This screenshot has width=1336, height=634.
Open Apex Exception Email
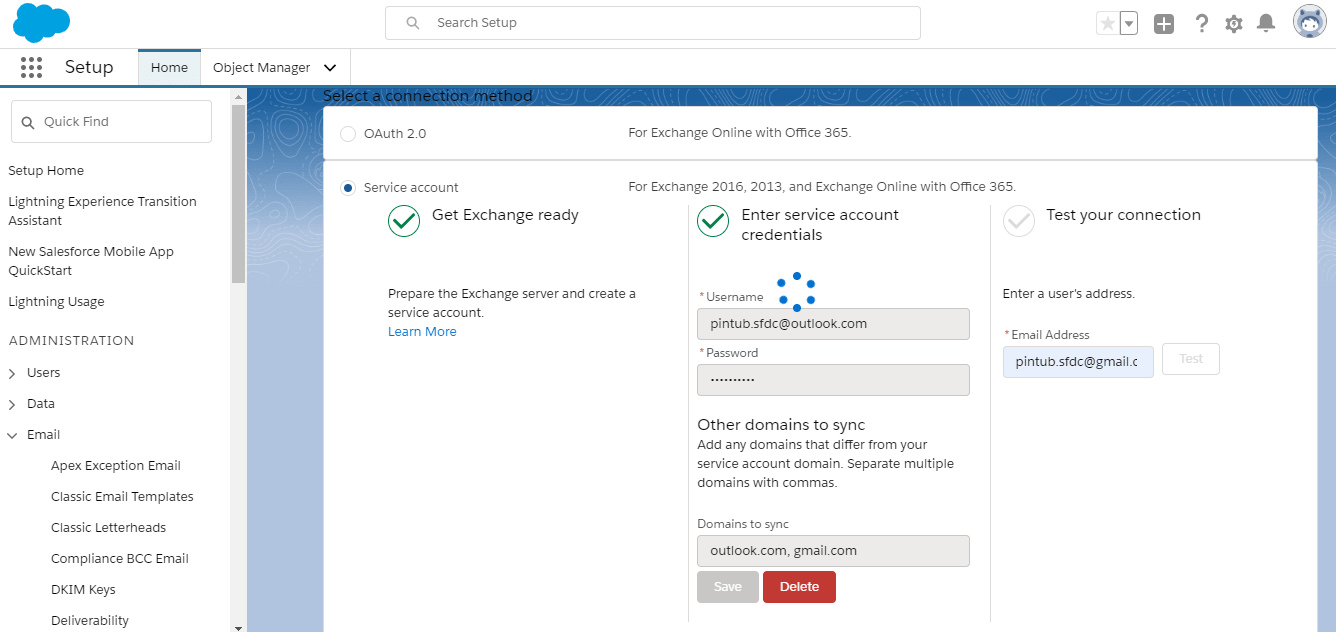pos(116,466)
